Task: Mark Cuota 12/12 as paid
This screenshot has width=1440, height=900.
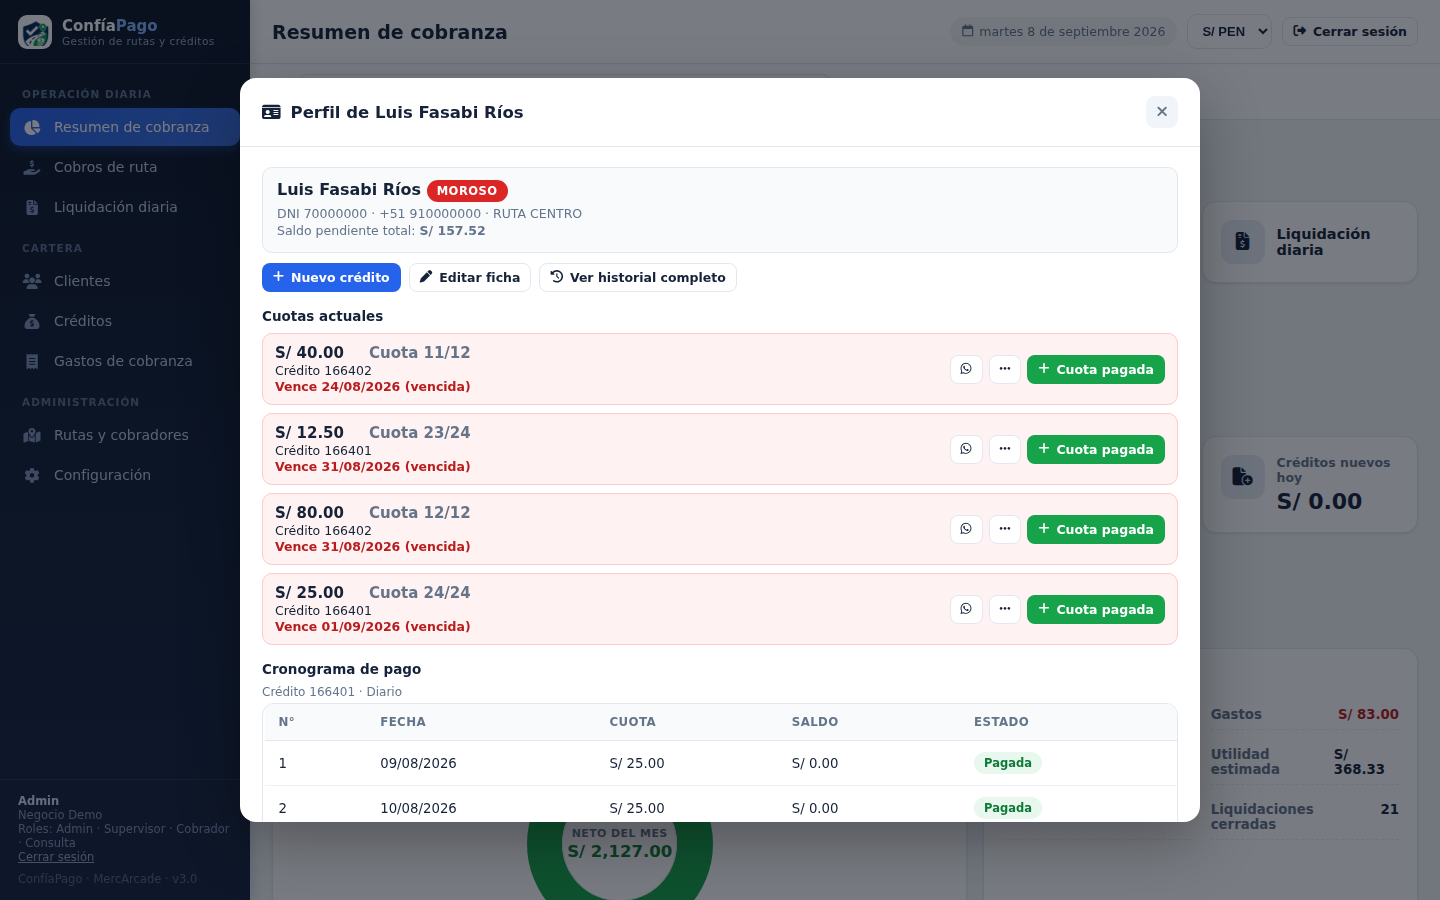Action: click(x=1096, y=529)
